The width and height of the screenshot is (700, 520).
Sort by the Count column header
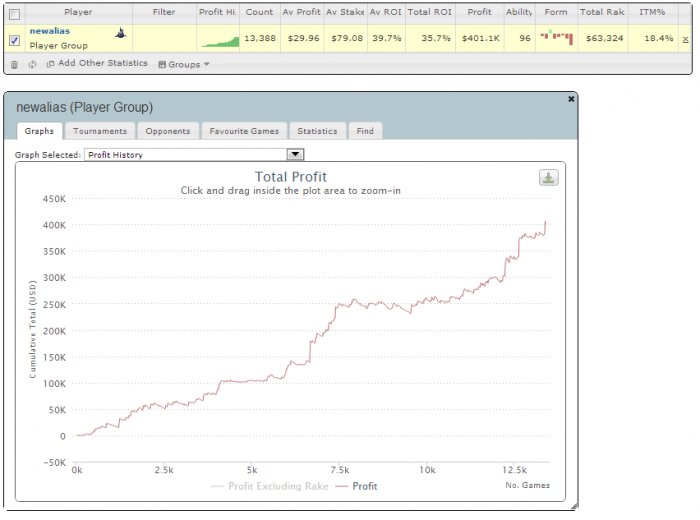pos(259,12)
